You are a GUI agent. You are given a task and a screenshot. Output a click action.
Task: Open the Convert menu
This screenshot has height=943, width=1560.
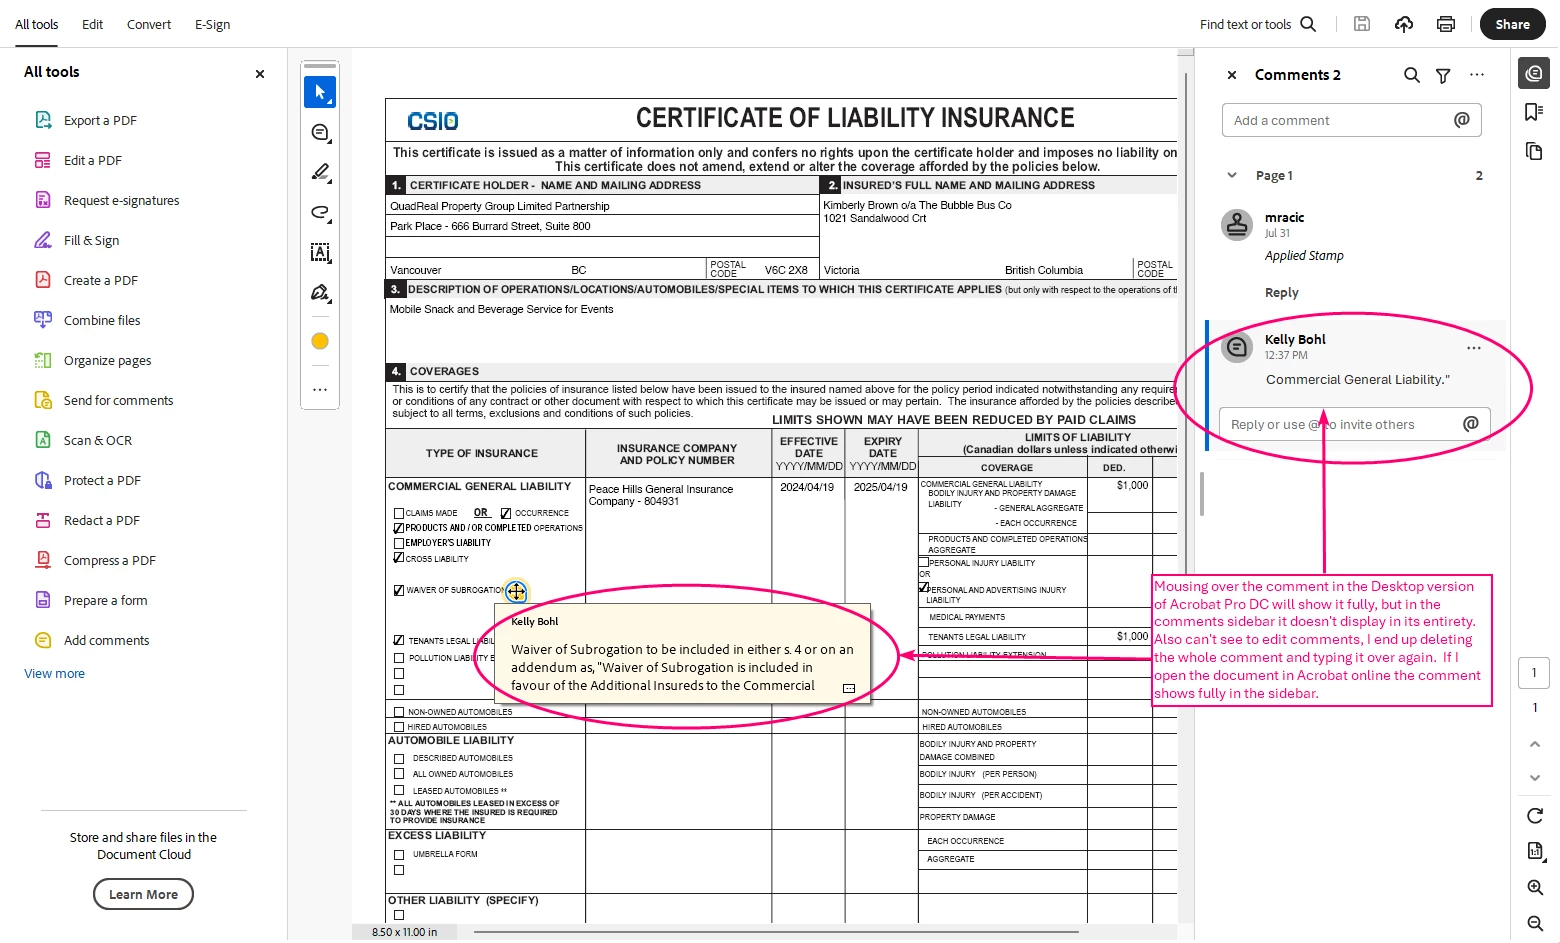[x=149, y=24]
